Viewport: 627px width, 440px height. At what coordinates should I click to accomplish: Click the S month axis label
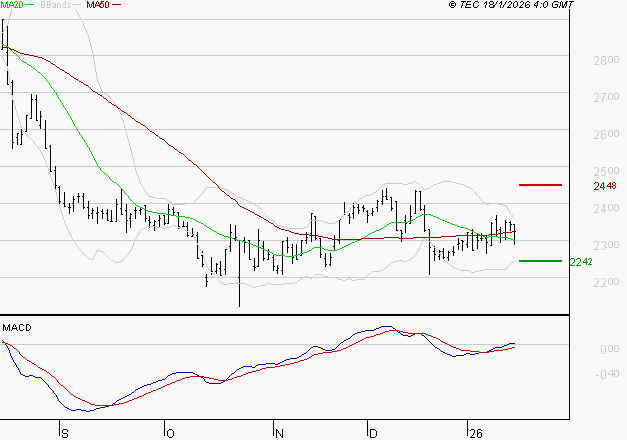tap(65, 434)
